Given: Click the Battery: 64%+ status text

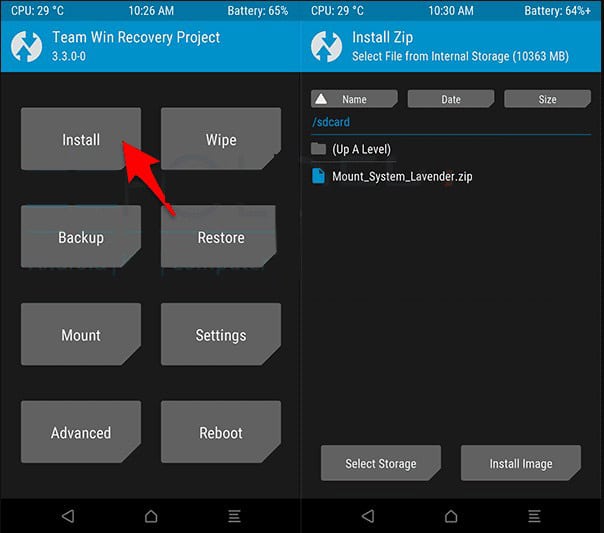Looking at the screenshot, I should click(x=557, y=10).
